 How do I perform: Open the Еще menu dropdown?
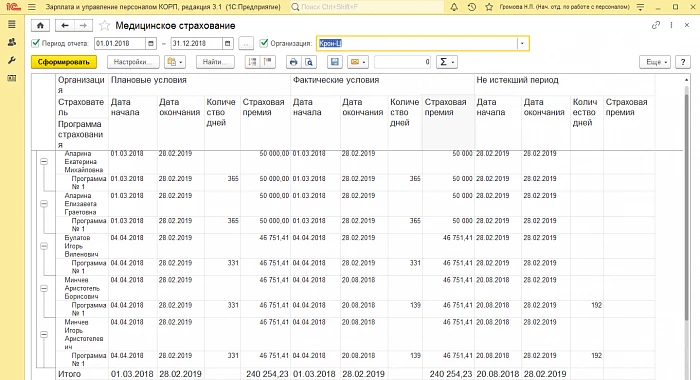pyautogui.click(x=655, y=62)
